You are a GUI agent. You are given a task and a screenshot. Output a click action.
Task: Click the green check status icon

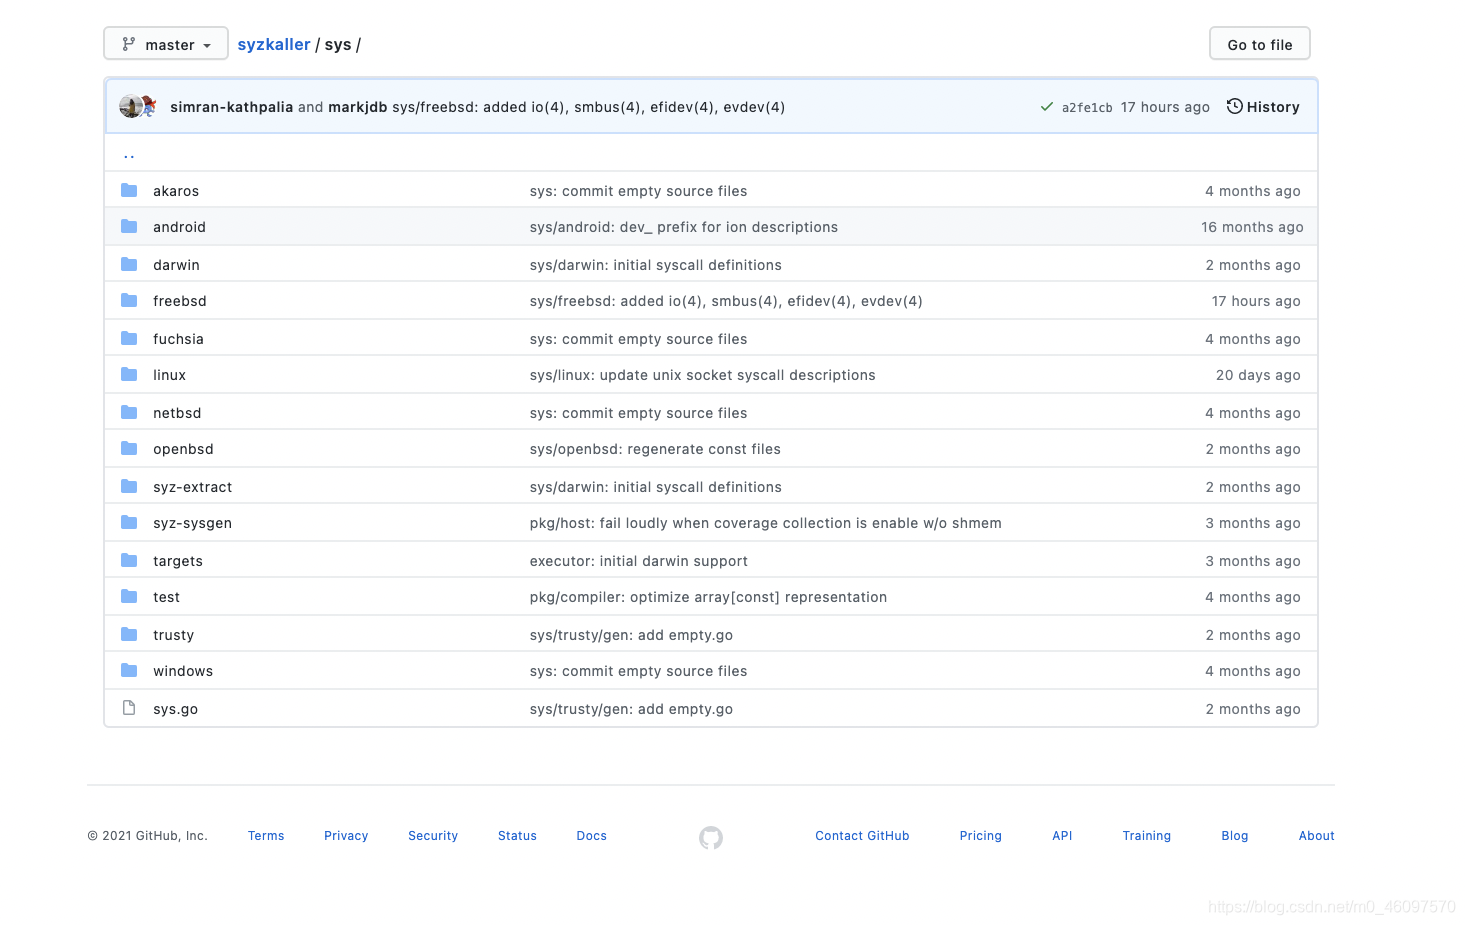1047,107
